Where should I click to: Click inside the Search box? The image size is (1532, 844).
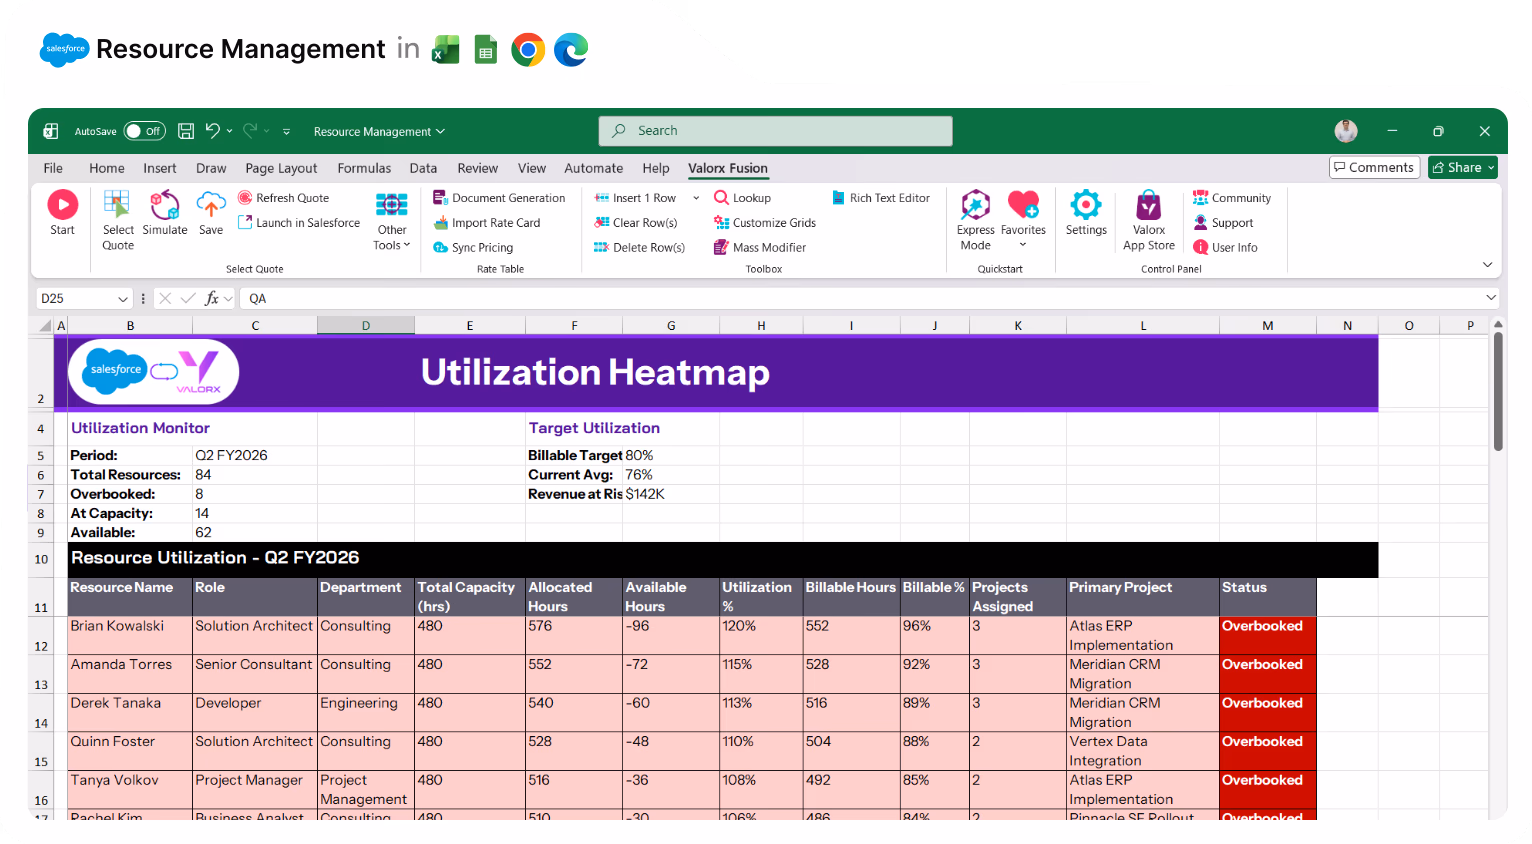(775, 130)
